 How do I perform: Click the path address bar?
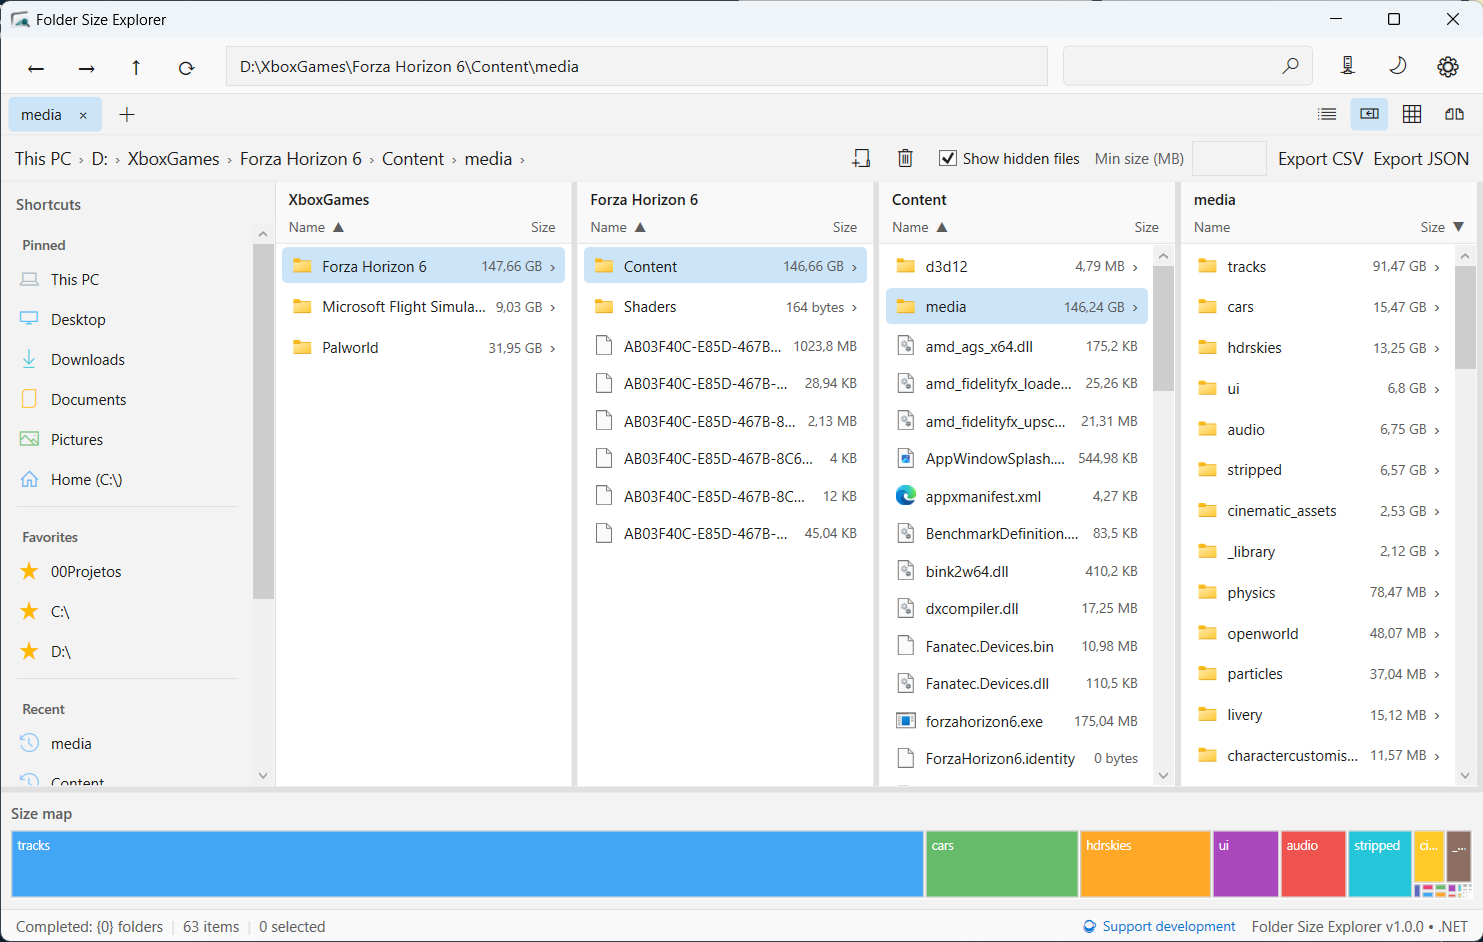click(x=636, y=67)
